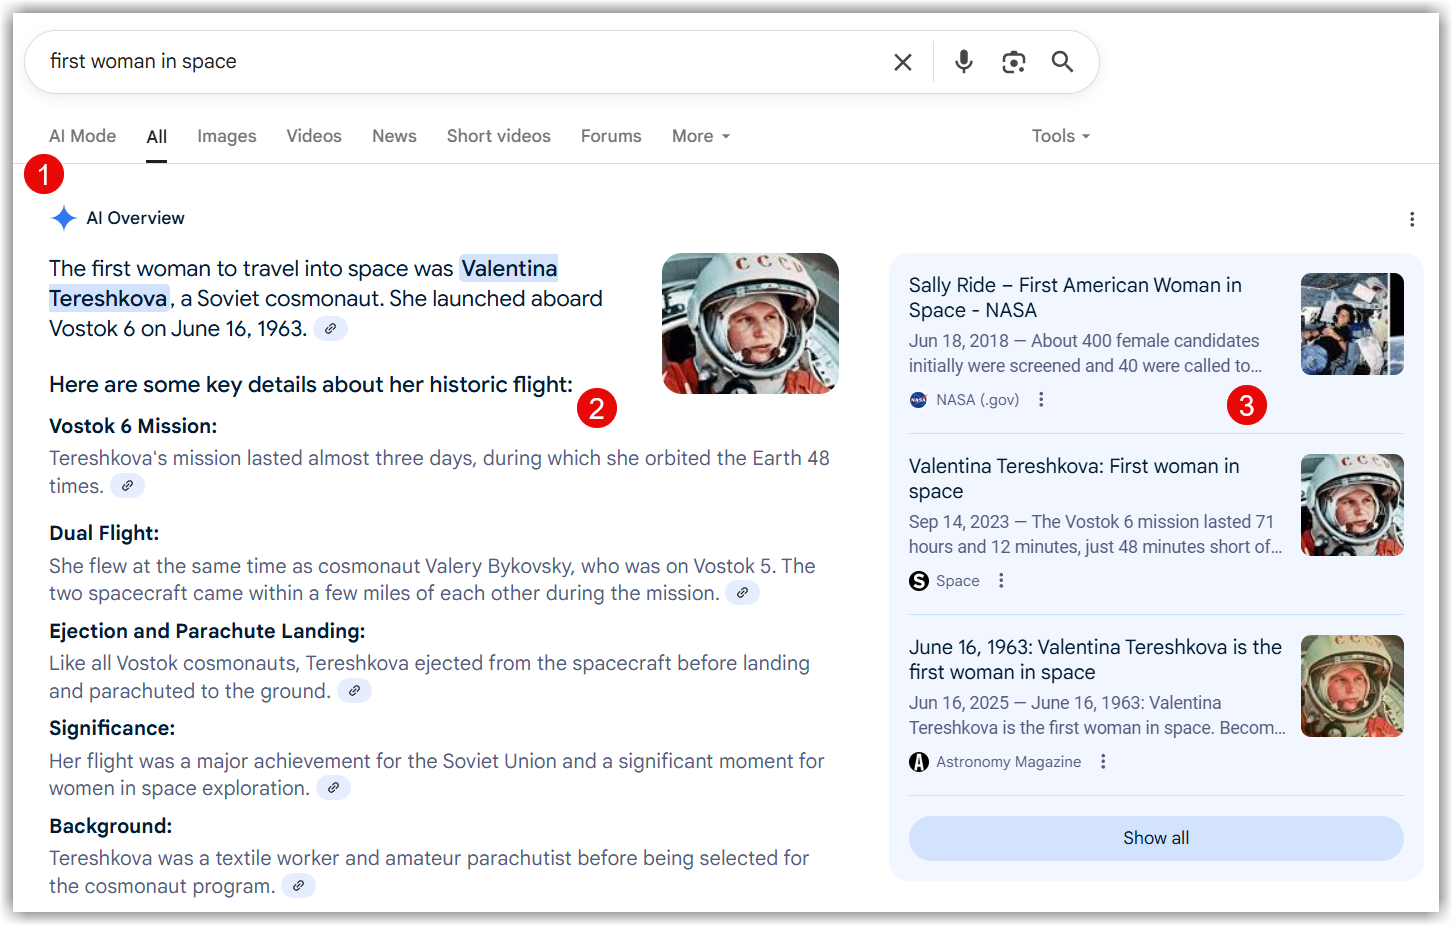The image size is (1453, 926).
Task: Click the 'Significance:' heading
Action: pos(112,728)
